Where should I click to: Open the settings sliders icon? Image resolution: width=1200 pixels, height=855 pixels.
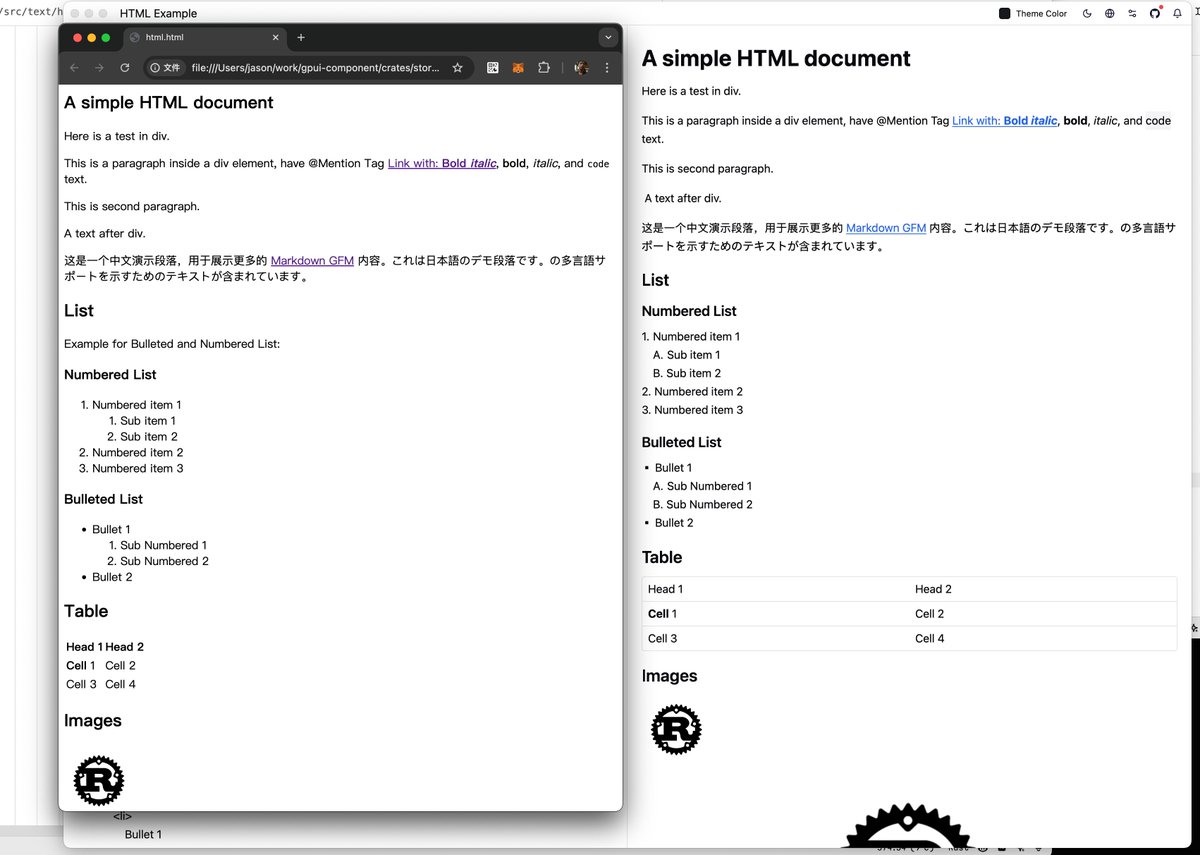point(1133,14)
